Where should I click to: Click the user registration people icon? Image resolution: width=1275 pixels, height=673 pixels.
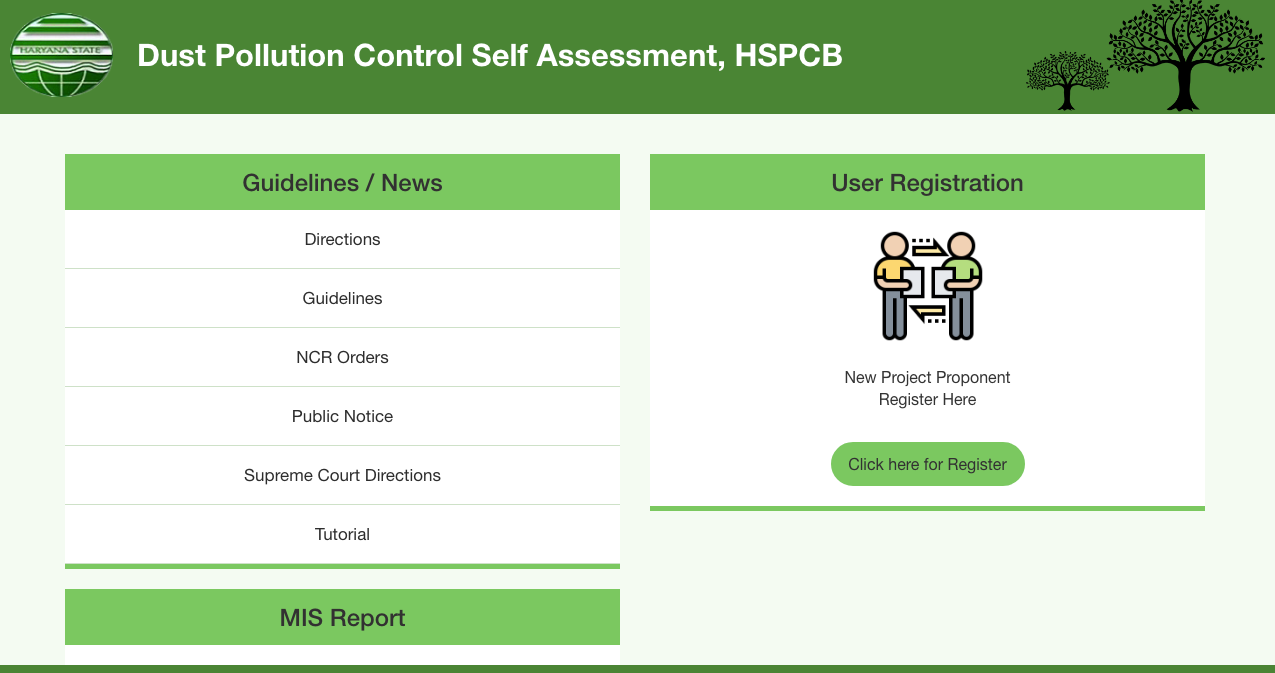pos(927,285)
